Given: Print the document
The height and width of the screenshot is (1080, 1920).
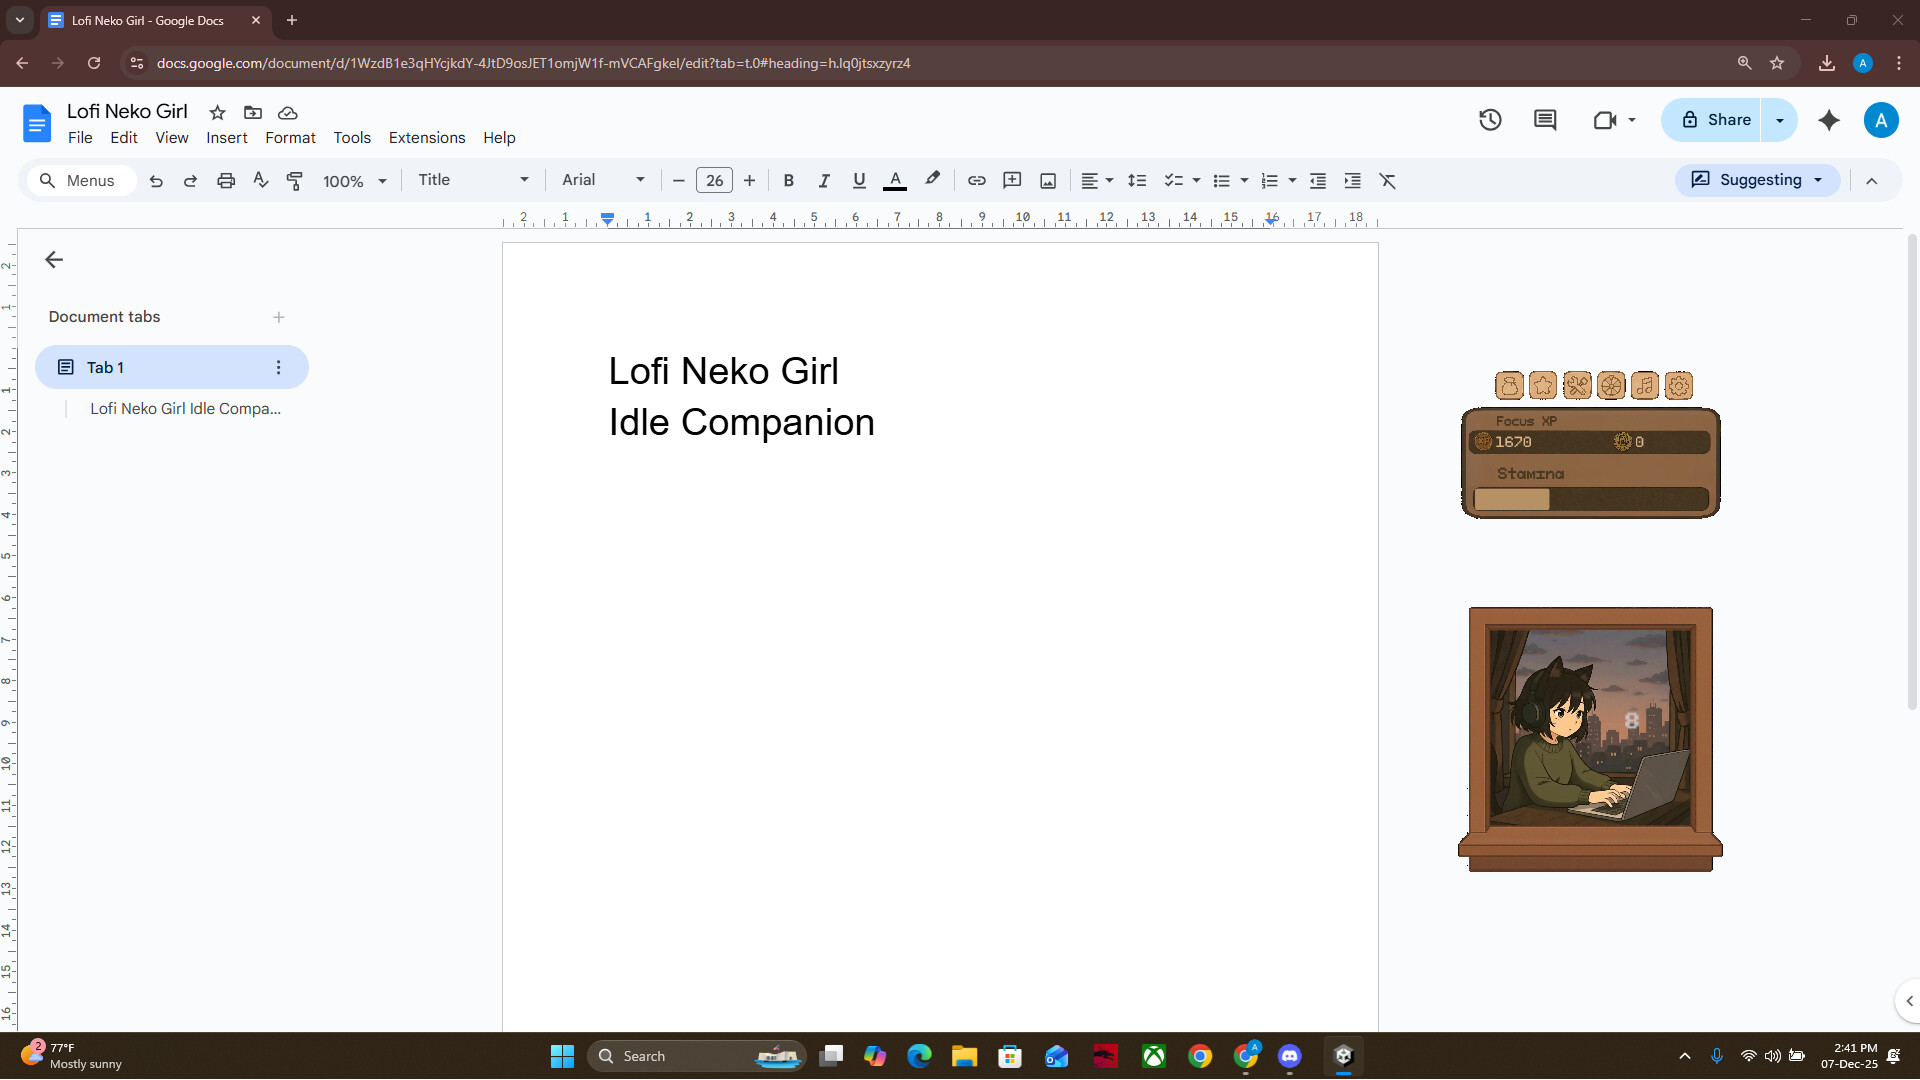Looking at the screenshot, I should [225, 180].
